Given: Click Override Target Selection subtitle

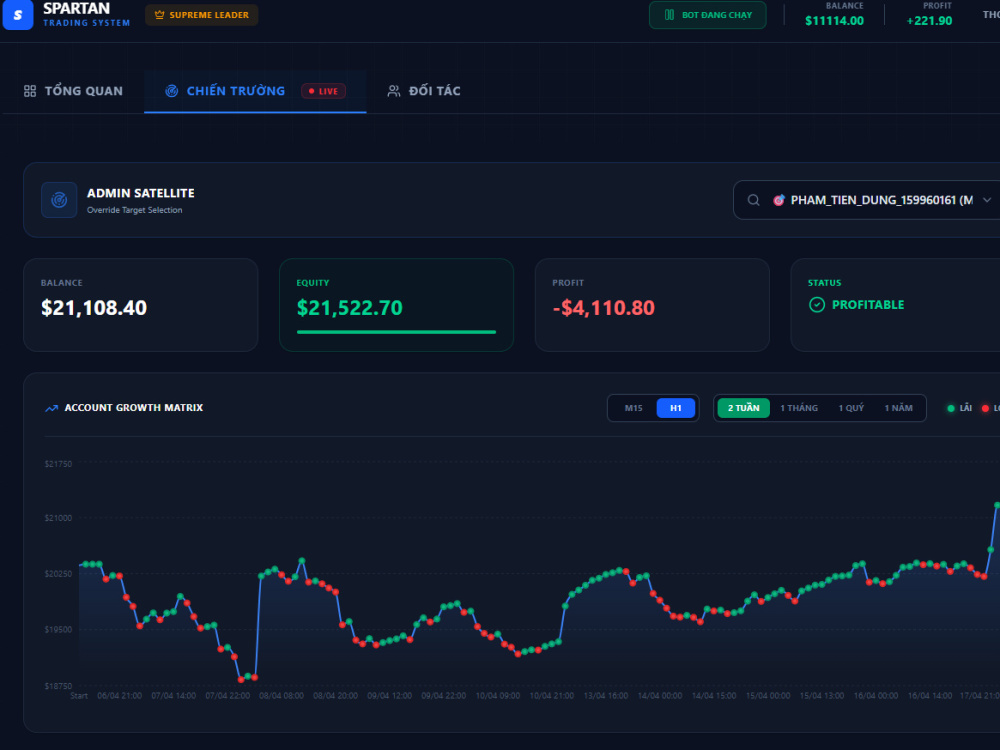Looking at the screenshot, I should pyautogui.click(x=135, y=210).
